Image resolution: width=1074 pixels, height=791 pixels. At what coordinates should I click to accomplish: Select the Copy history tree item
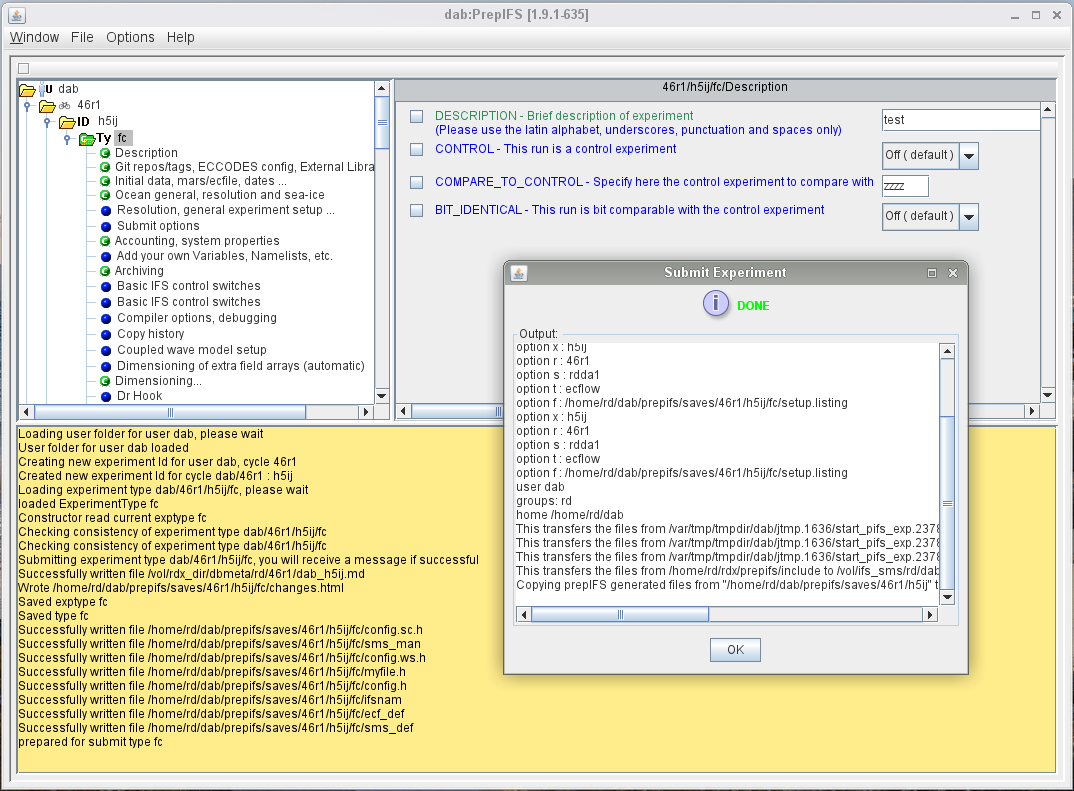tap(151, 334)
